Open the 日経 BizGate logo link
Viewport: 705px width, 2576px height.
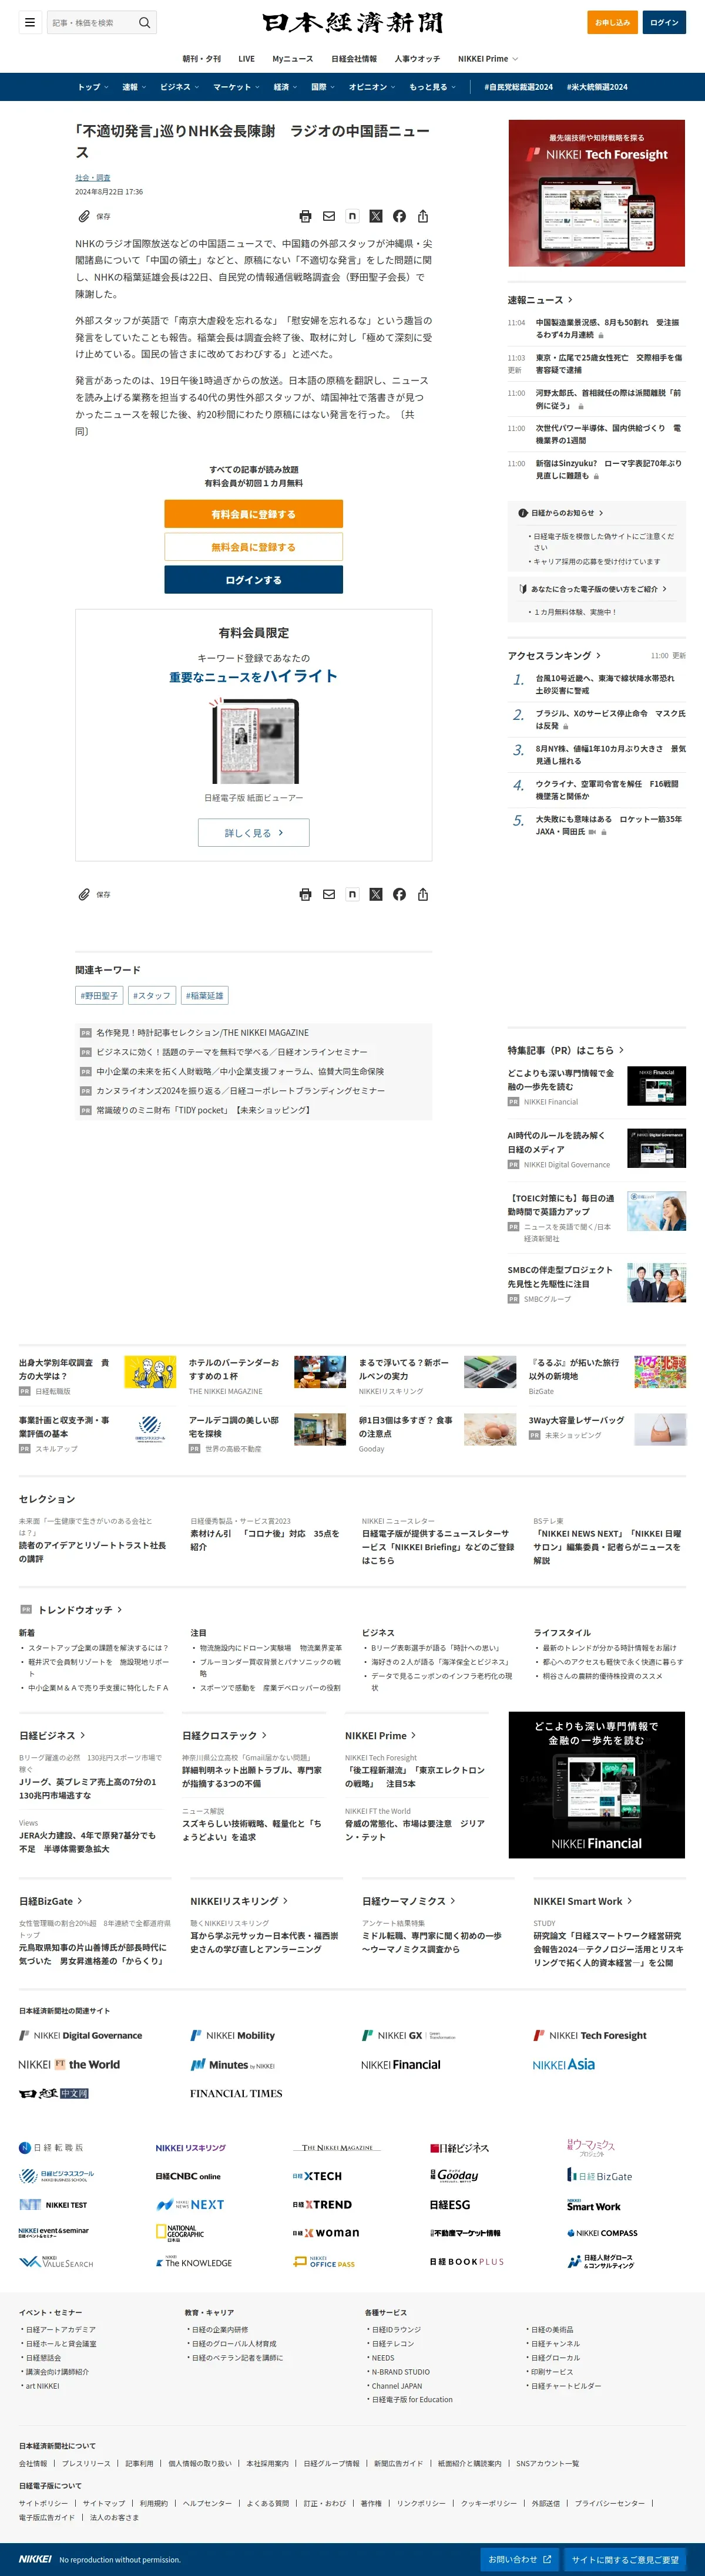coord(600,2176)
